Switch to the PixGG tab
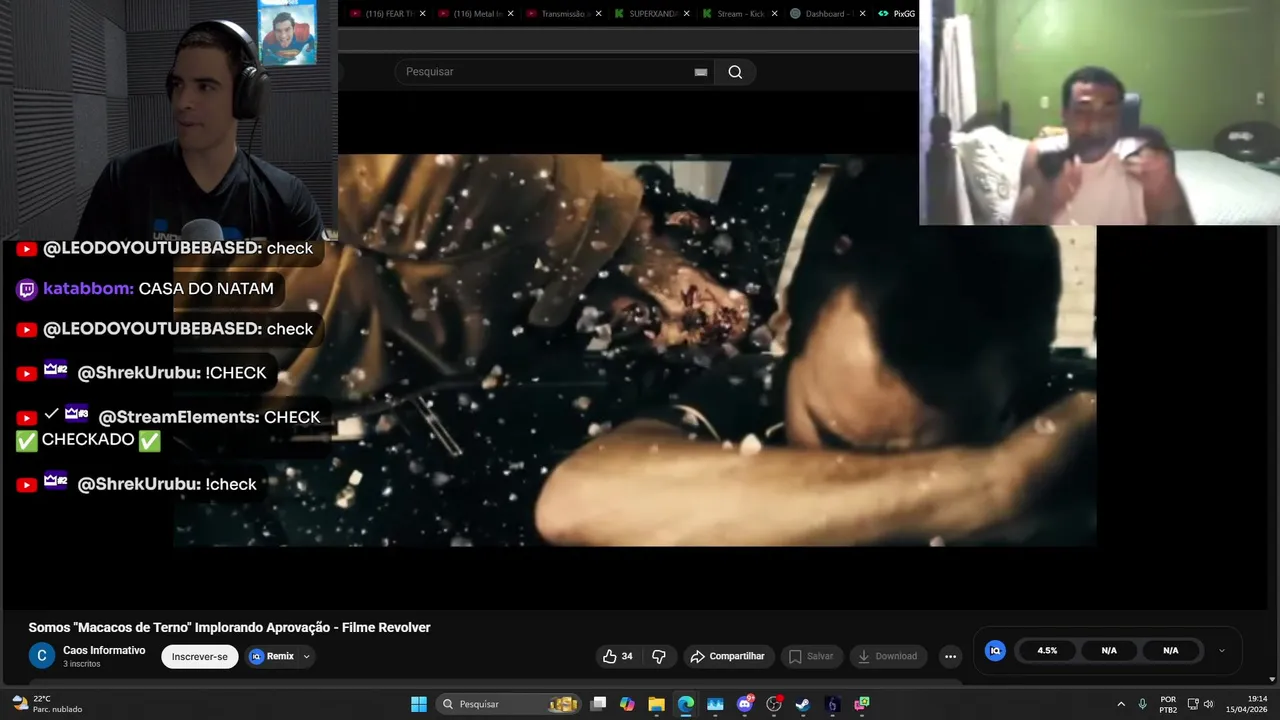Screen dimensions: 1280x720 897,14
